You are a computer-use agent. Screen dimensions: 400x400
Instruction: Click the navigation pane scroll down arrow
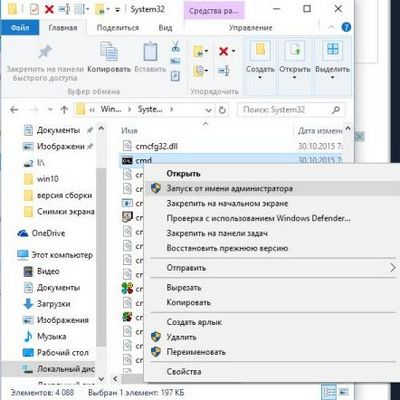click(x=101, y=379)
